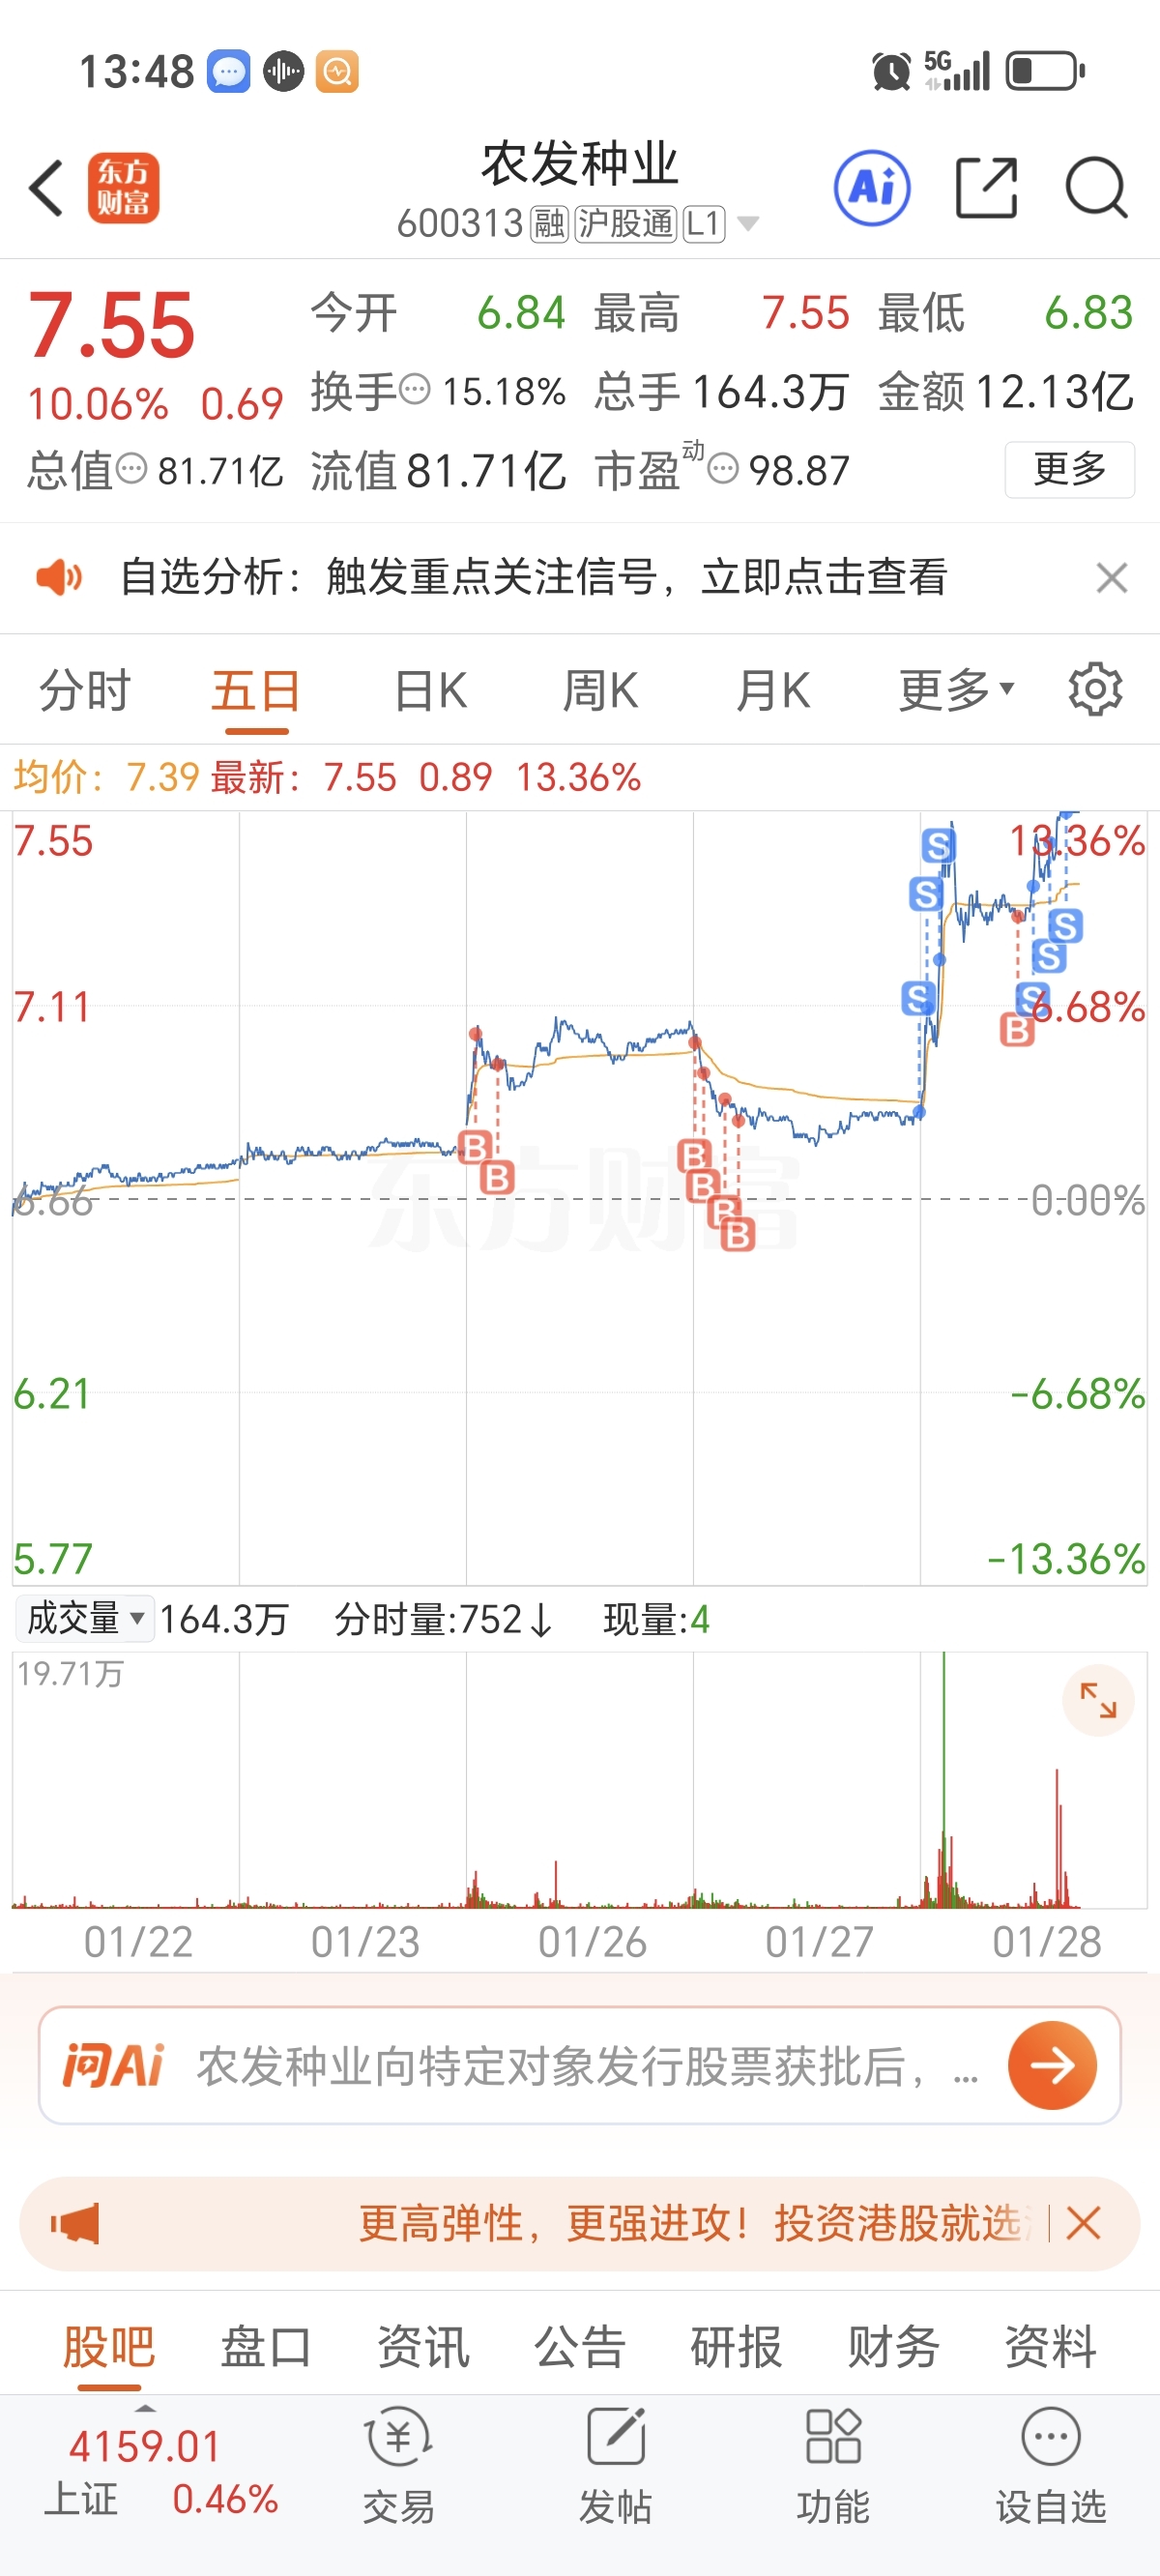Switch to the 日K tab

click(430, 690)
